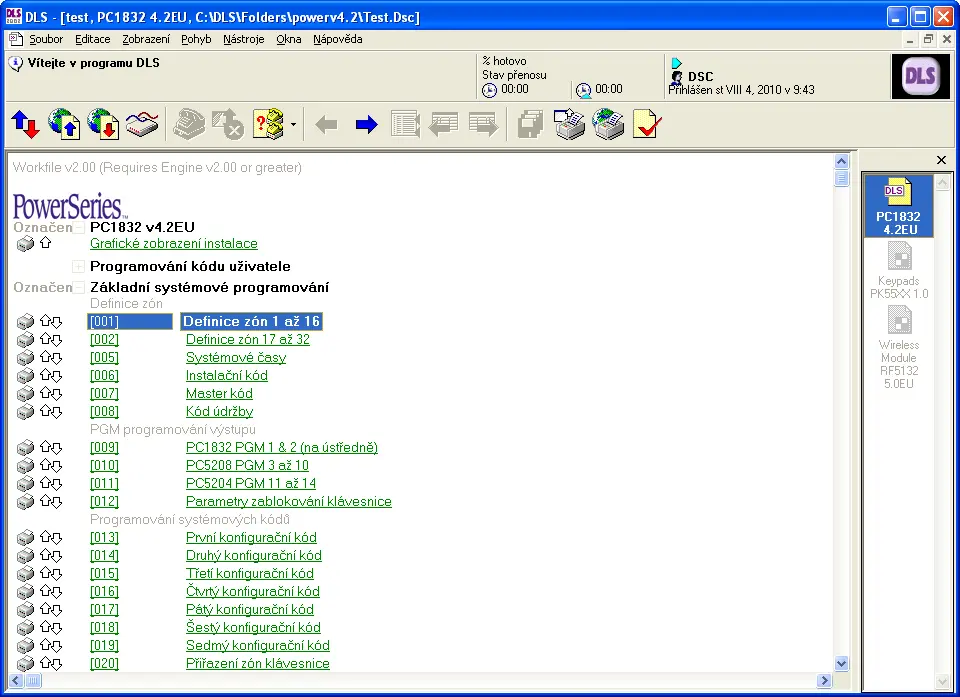Click the vertical scrollbar up arrow in main pane
This screenshot has height=697, width=960.
[841, 162]
